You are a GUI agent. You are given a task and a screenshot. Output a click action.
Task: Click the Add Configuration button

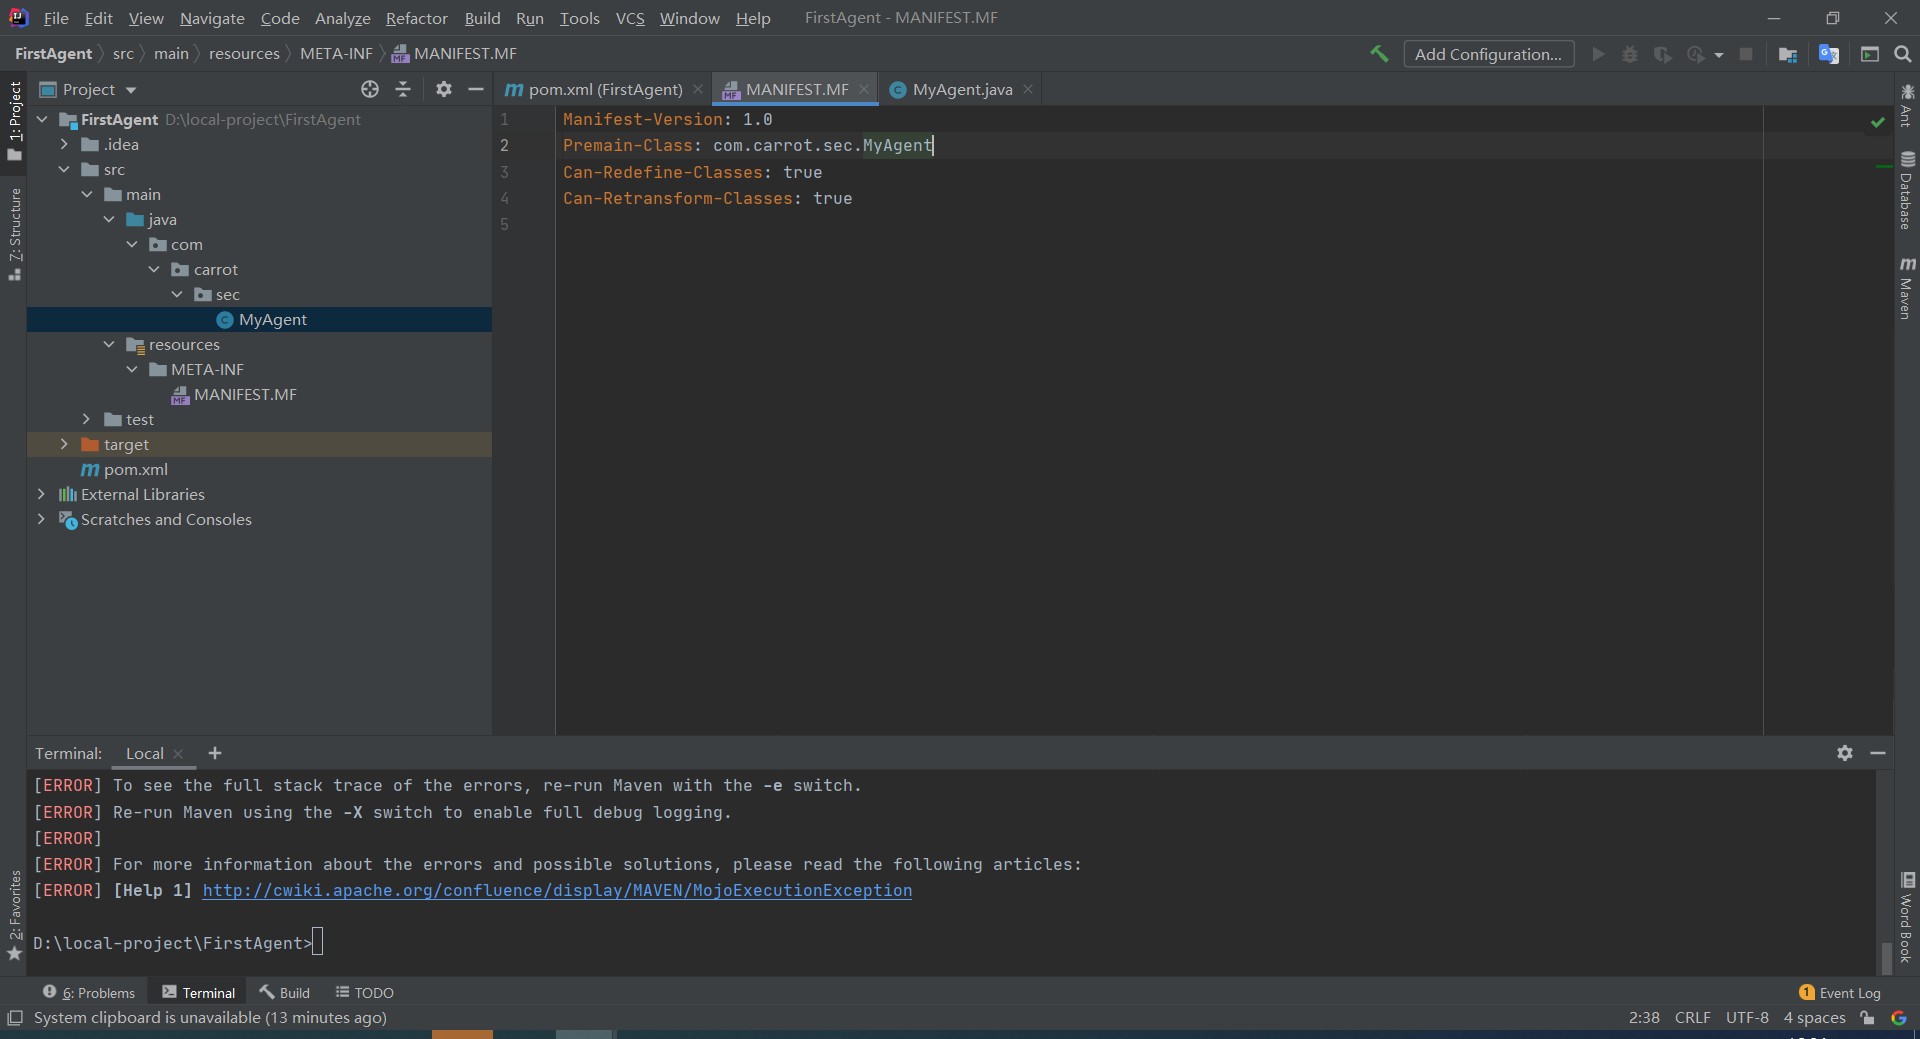click(1488, 54)
